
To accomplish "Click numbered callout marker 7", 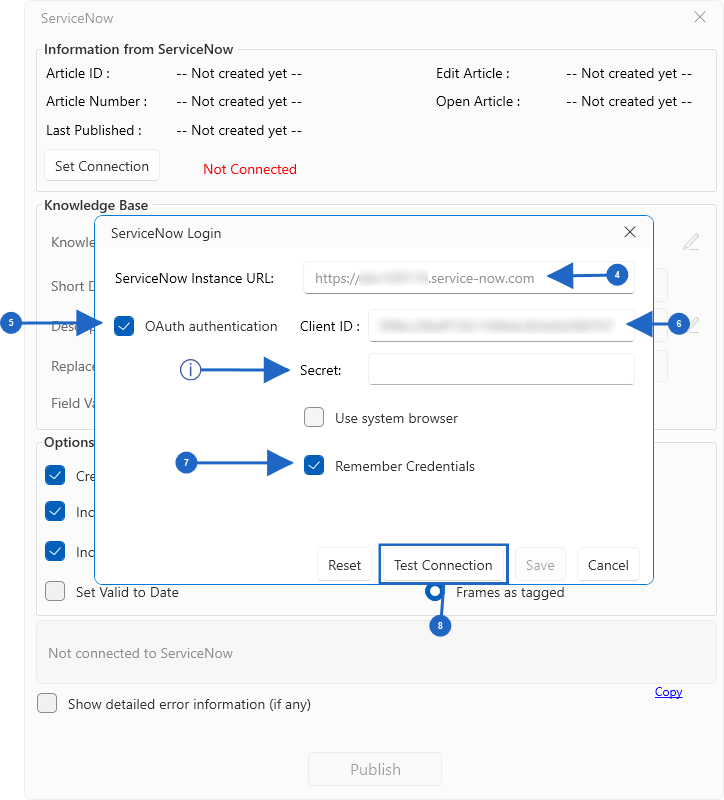I will pyautogui.click(x=185, y=462).
